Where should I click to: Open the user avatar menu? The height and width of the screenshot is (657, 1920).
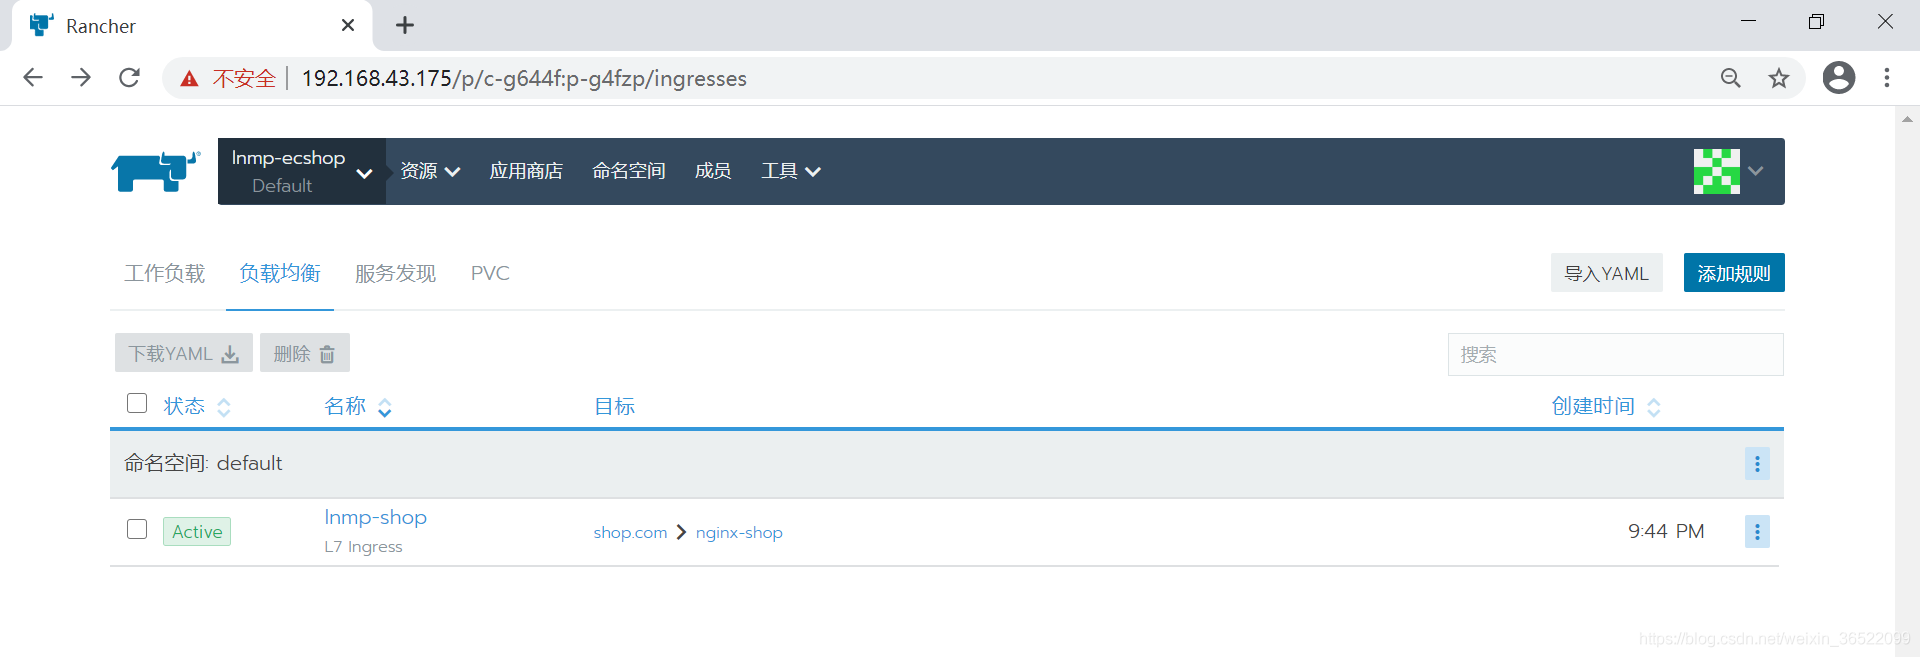[x=1716, y=171]
